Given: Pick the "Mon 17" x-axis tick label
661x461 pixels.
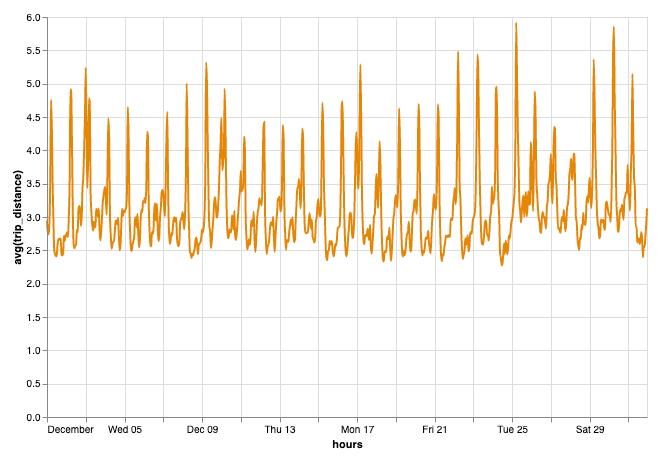Looking at the screenshot, I should point(357,430).
